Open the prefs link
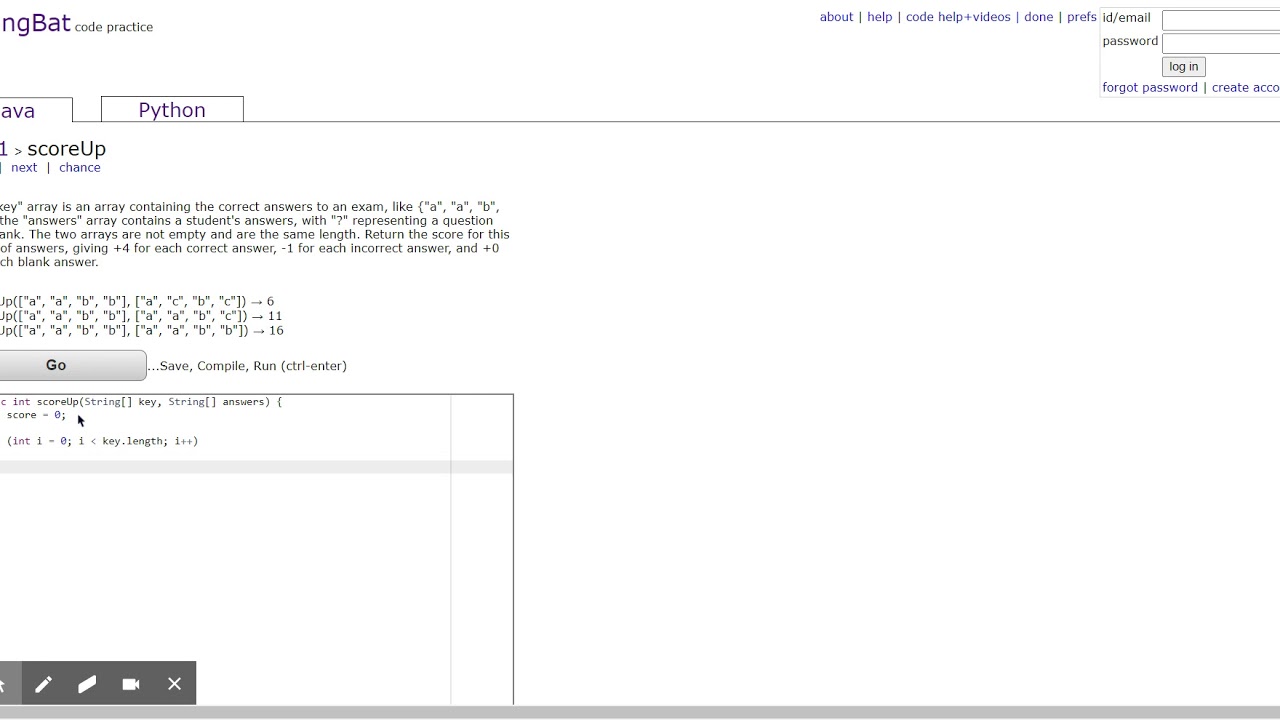This screenshot has height=720, width=1280. (1081, 17)
